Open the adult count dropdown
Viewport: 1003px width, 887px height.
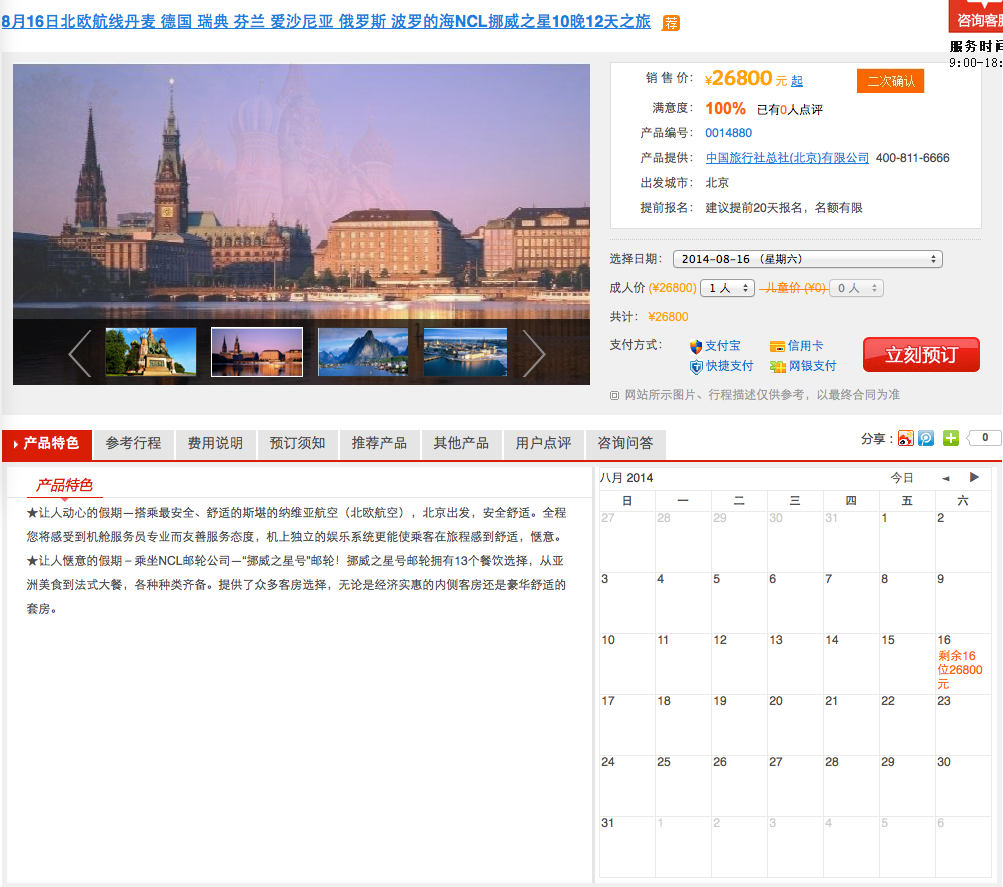coord(727,288)
